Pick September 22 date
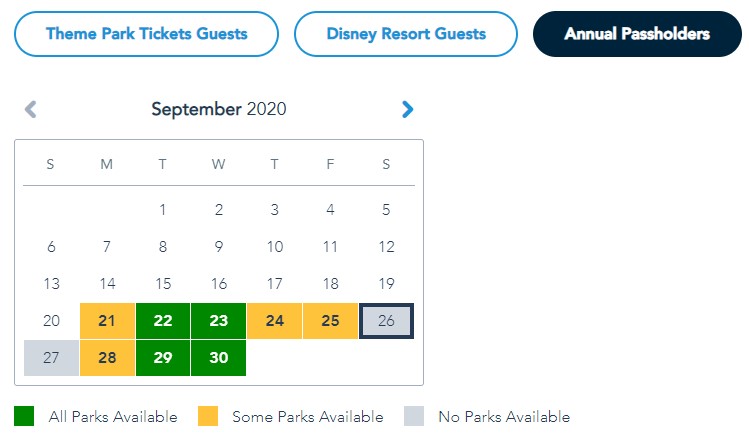Screen dimensions: 749x445 (x=163, y=321)
